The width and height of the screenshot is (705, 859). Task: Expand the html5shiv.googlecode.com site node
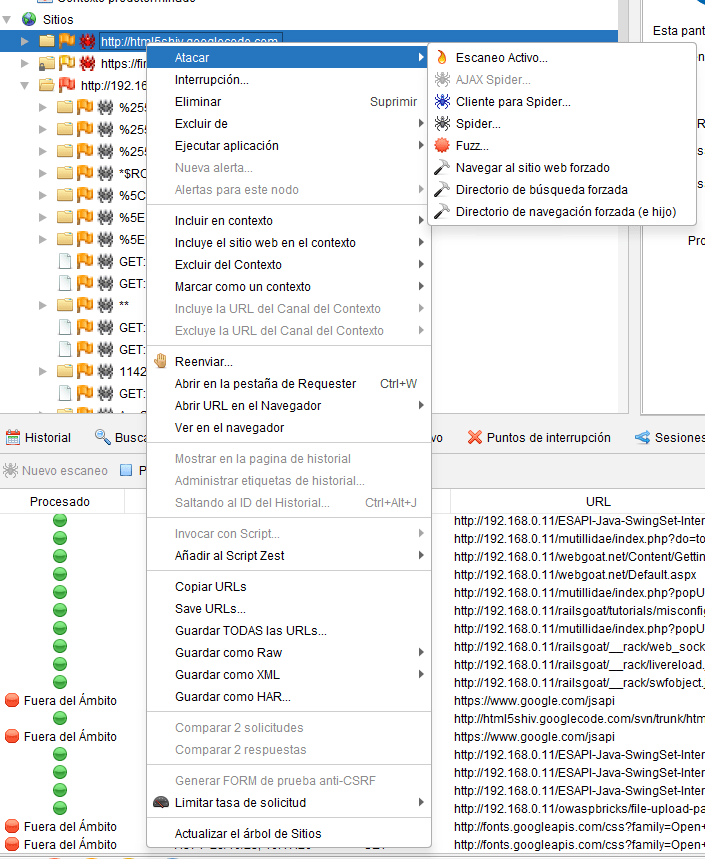pos(26,41)
